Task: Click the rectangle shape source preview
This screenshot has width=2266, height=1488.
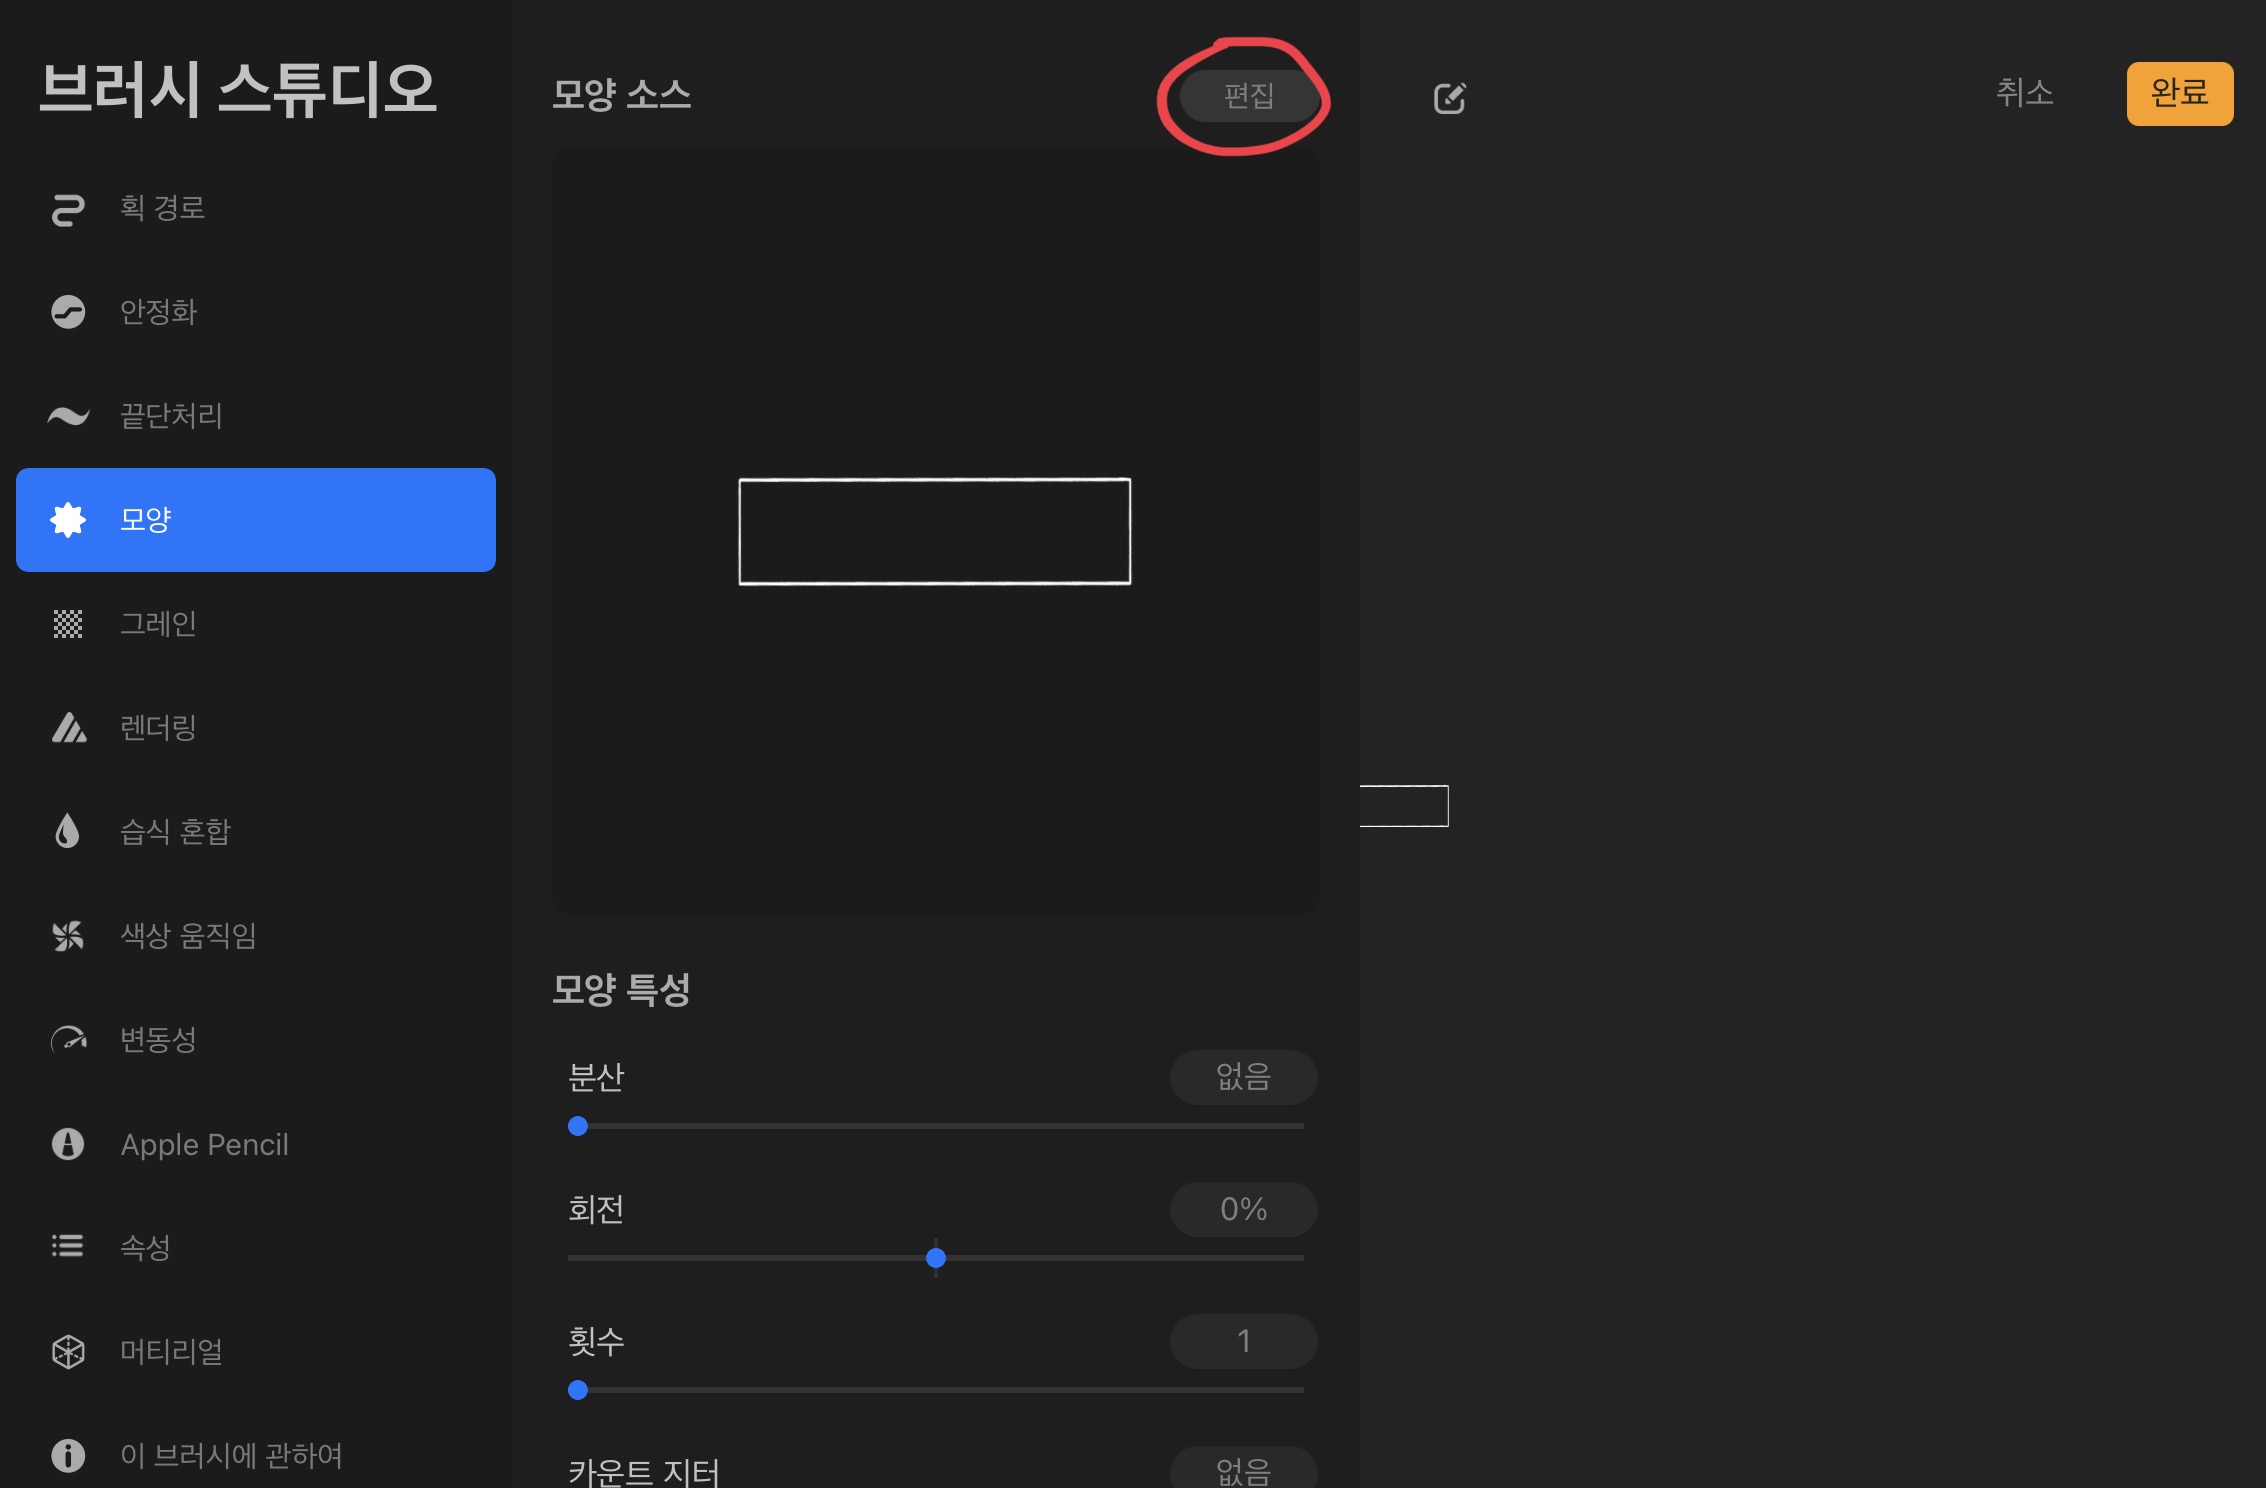Action: click(935, 531)
